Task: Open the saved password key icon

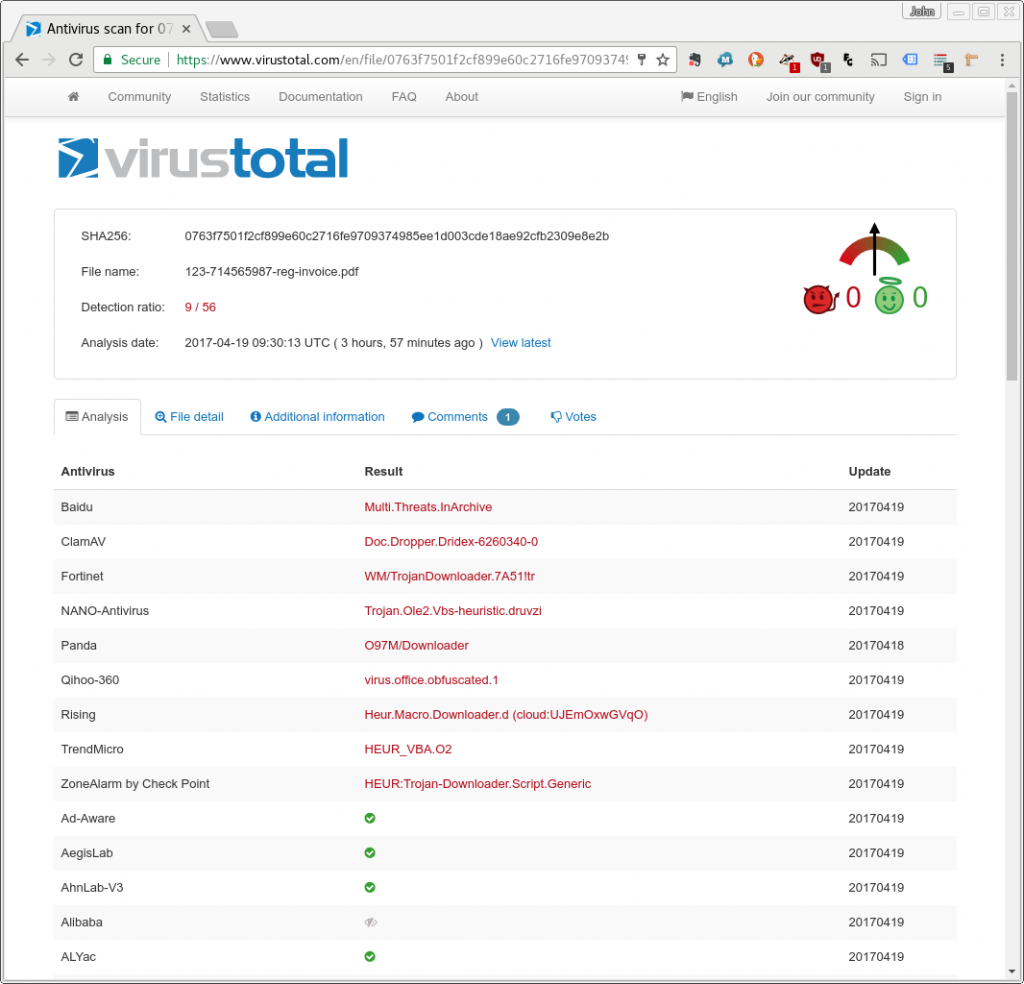Action: (641, 60)
